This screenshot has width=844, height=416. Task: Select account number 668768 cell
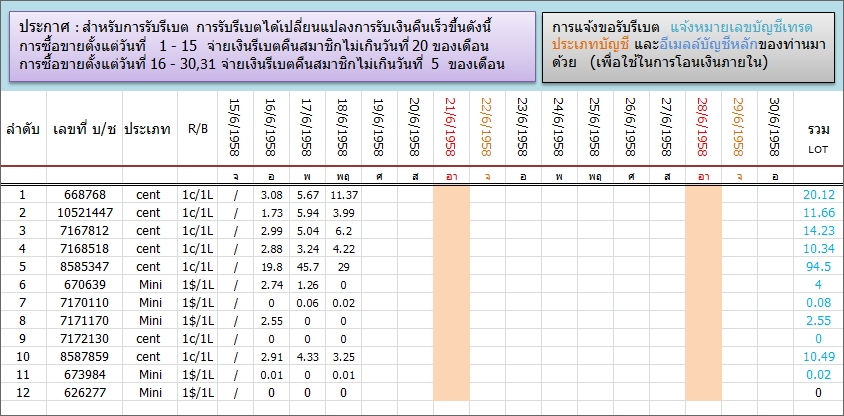point(85,195)
